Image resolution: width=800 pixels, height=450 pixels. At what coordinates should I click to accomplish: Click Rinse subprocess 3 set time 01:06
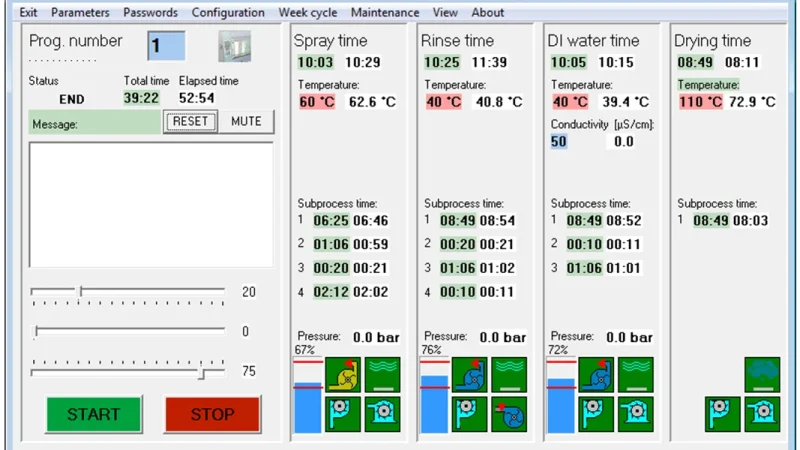(x=458, y=268)
